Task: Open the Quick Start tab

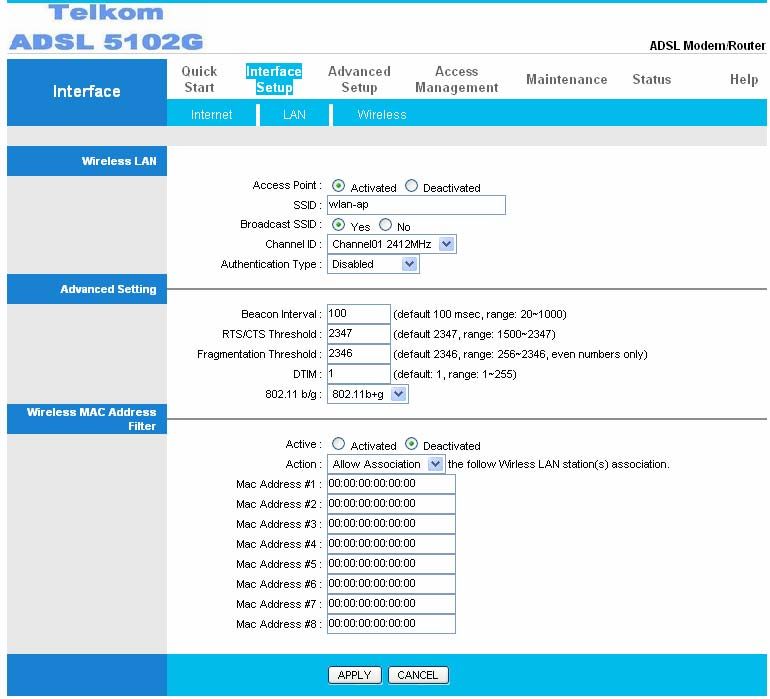Action: pos(199,80)
